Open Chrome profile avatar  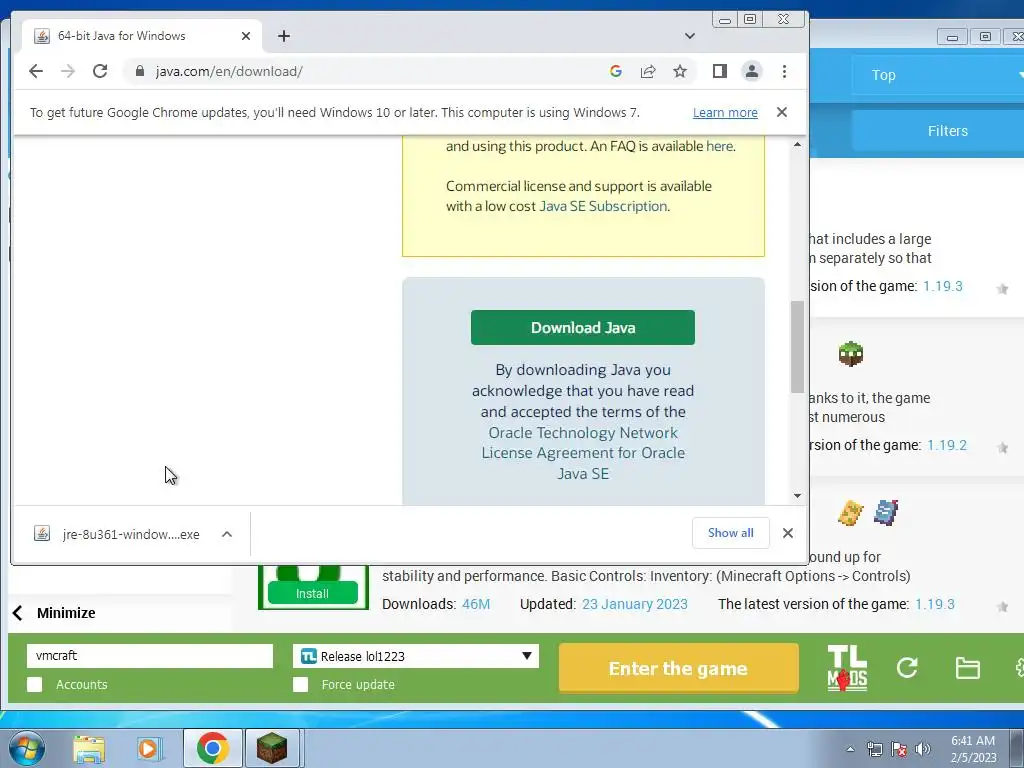pyautogui.click(x=752, y=71)
